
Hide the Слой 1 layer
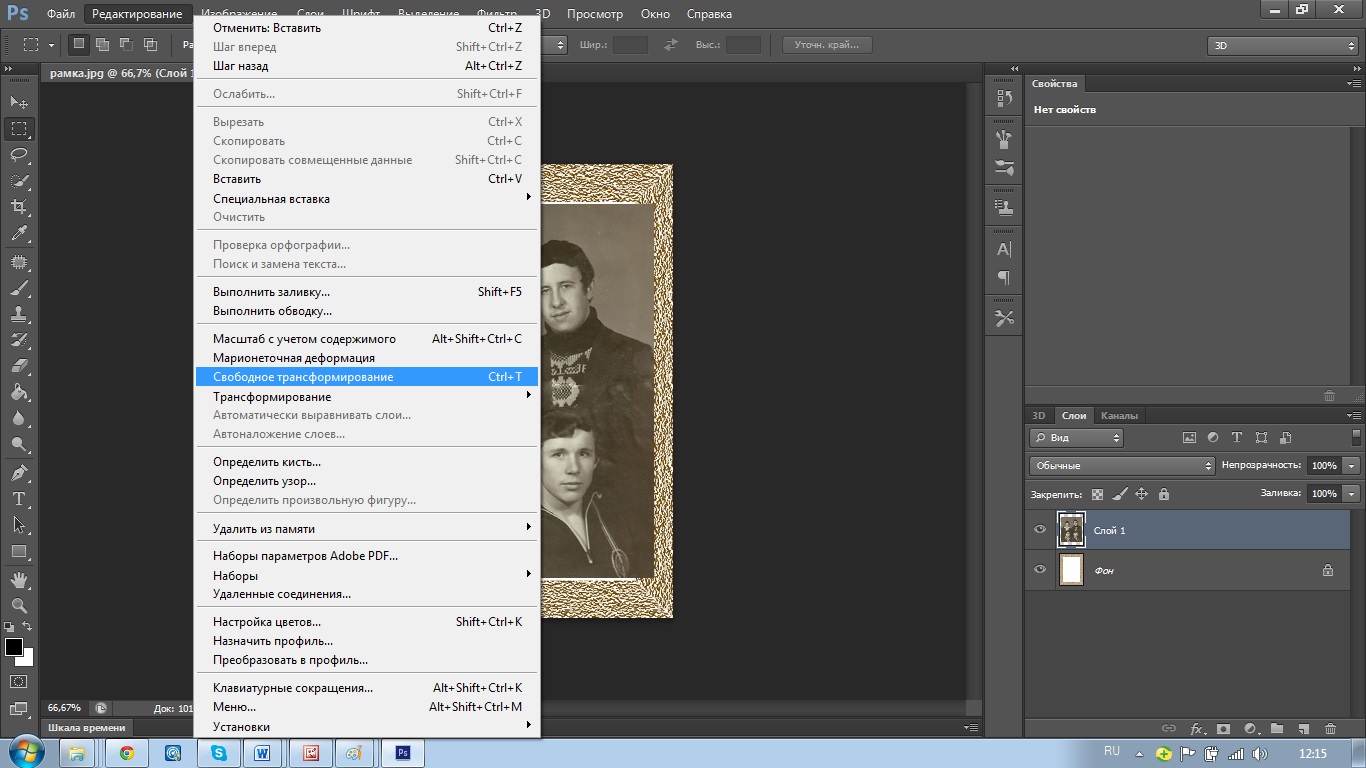[x=1040, y=530]
